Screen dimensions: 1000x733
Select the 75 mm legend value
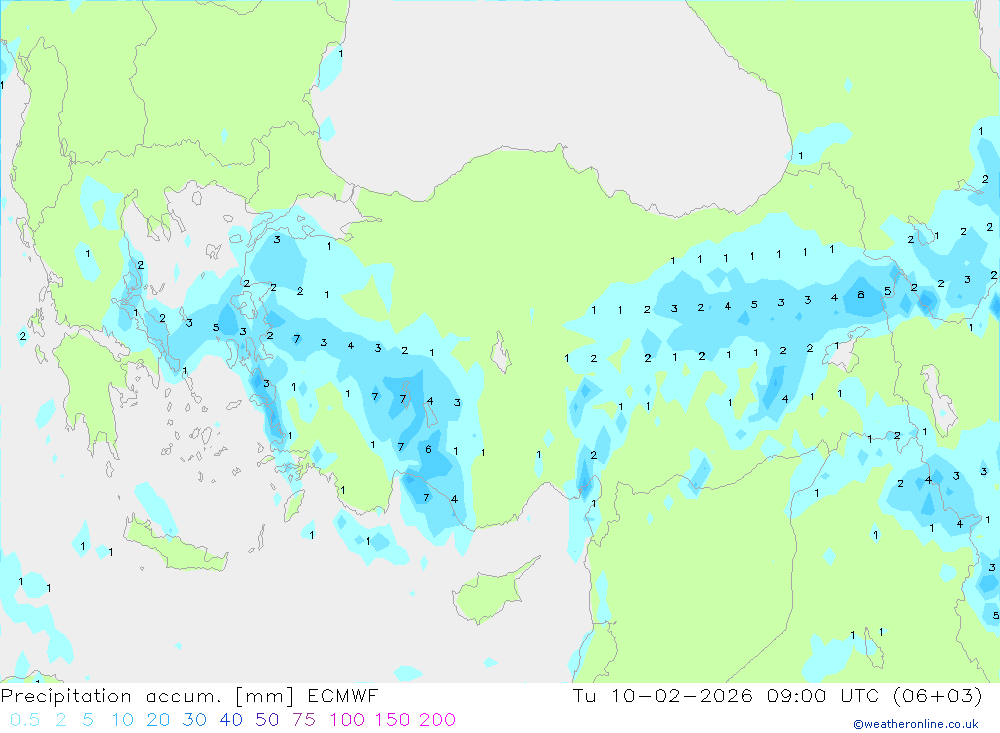pos(304,720)
